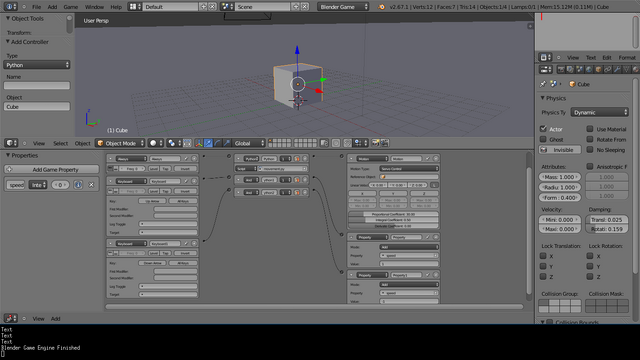
Task: Lock translation on the X axis
Action: 543,256
